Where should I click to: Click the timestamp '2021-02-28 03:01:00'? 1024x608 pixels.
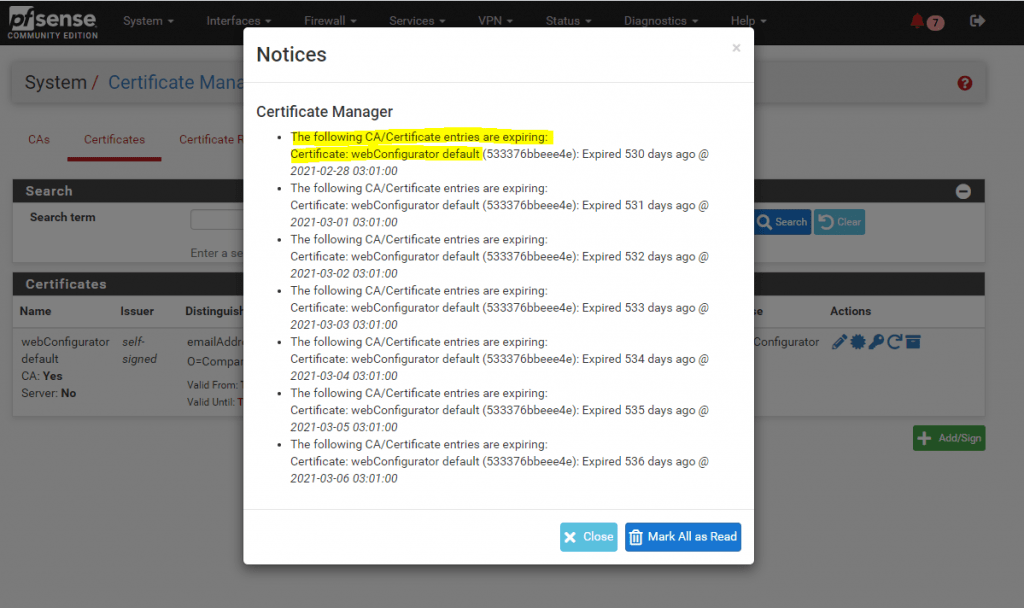coord(344,171)
